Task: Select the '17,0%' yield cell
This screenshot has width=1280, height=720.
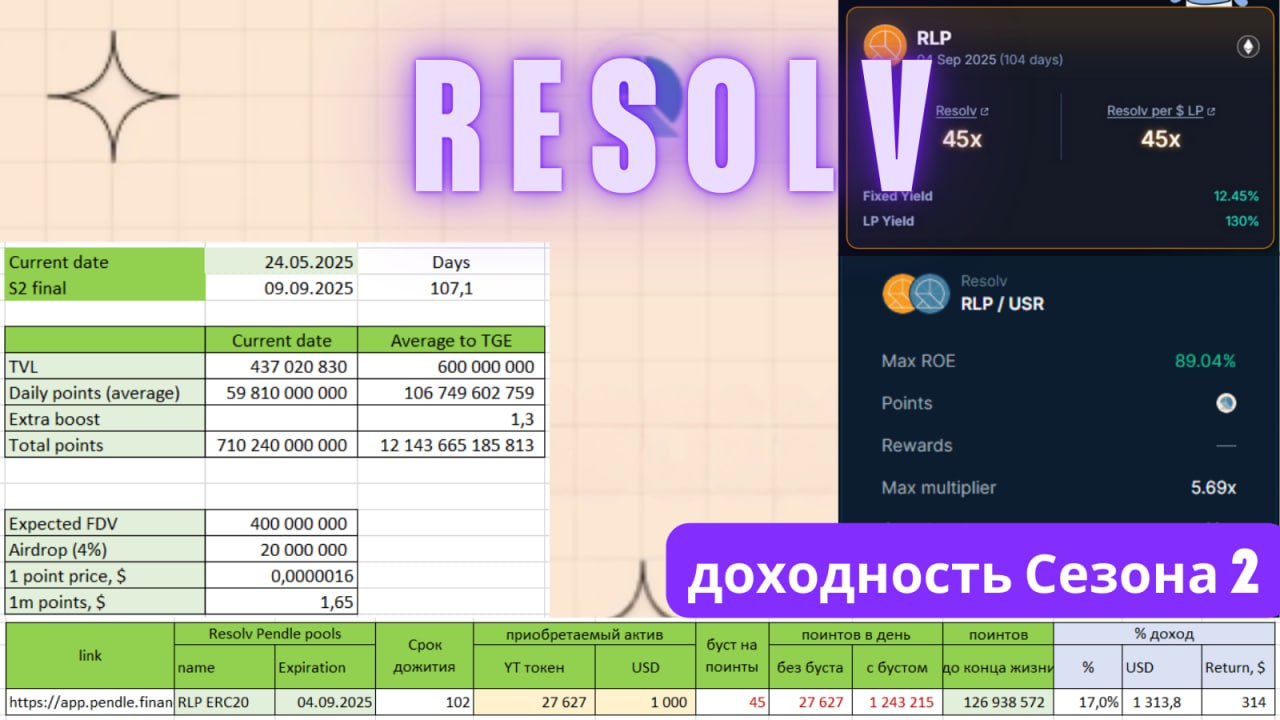Action: coord(1088,702)
